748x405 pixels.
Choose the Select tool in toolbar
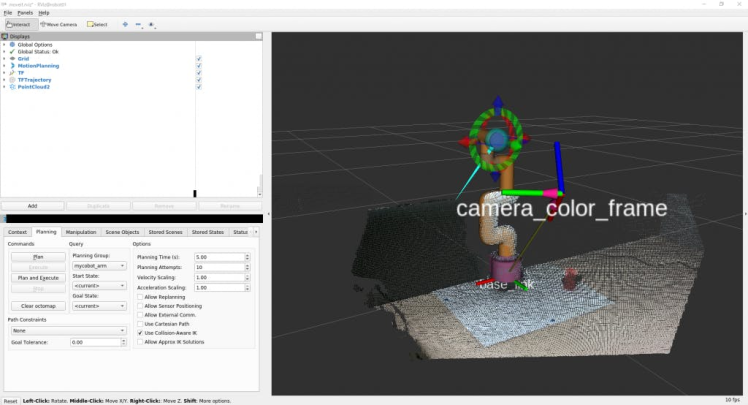(98, 23)
